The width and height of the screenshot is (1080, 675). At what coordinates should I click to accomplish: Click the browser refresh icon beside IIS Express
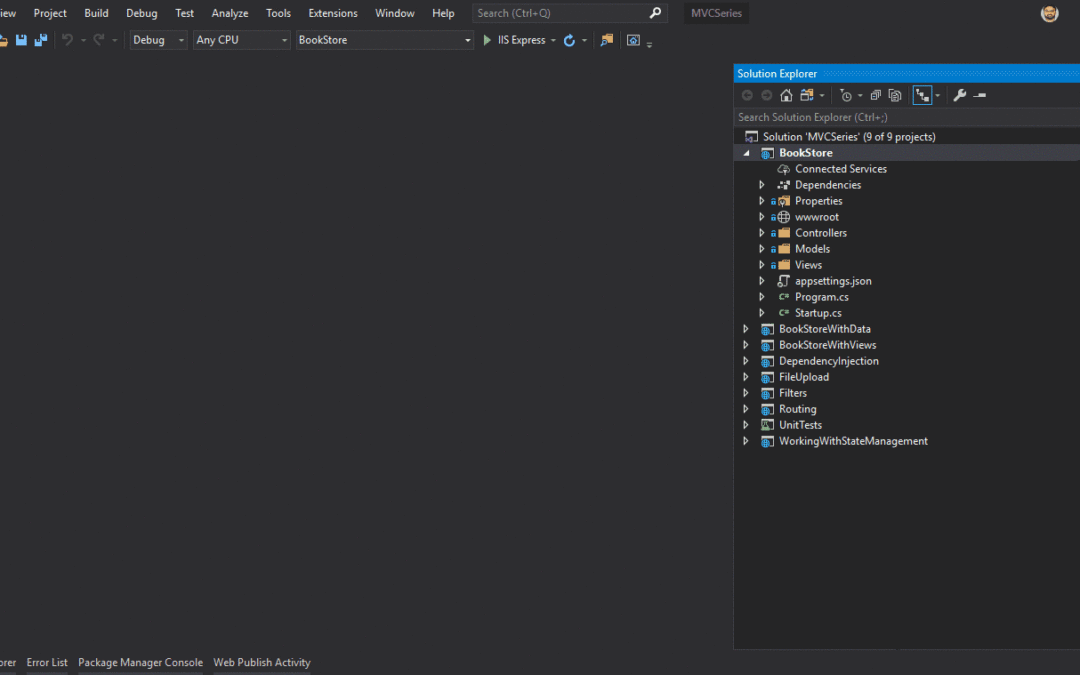(569, 40)
